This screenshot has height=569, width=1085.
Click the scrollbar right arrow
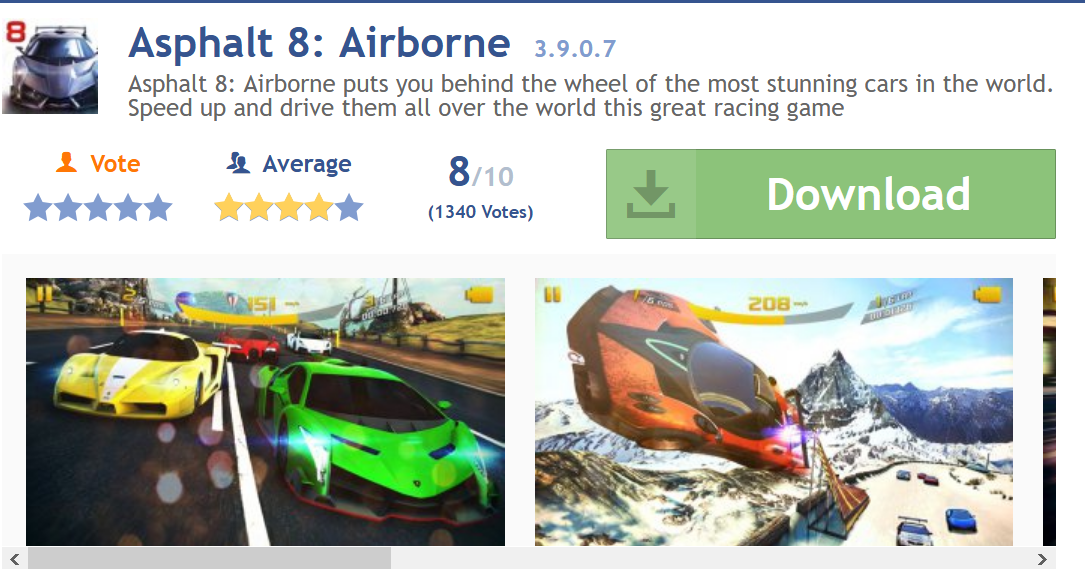[1042, 558]
